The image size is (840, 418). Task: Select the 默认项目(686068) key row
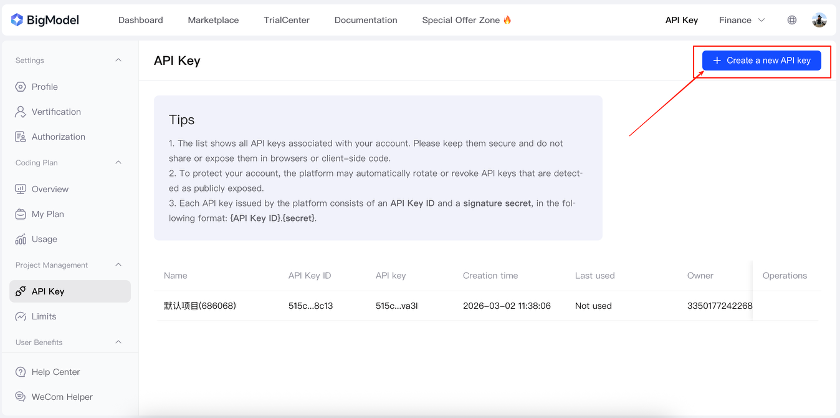198,306
